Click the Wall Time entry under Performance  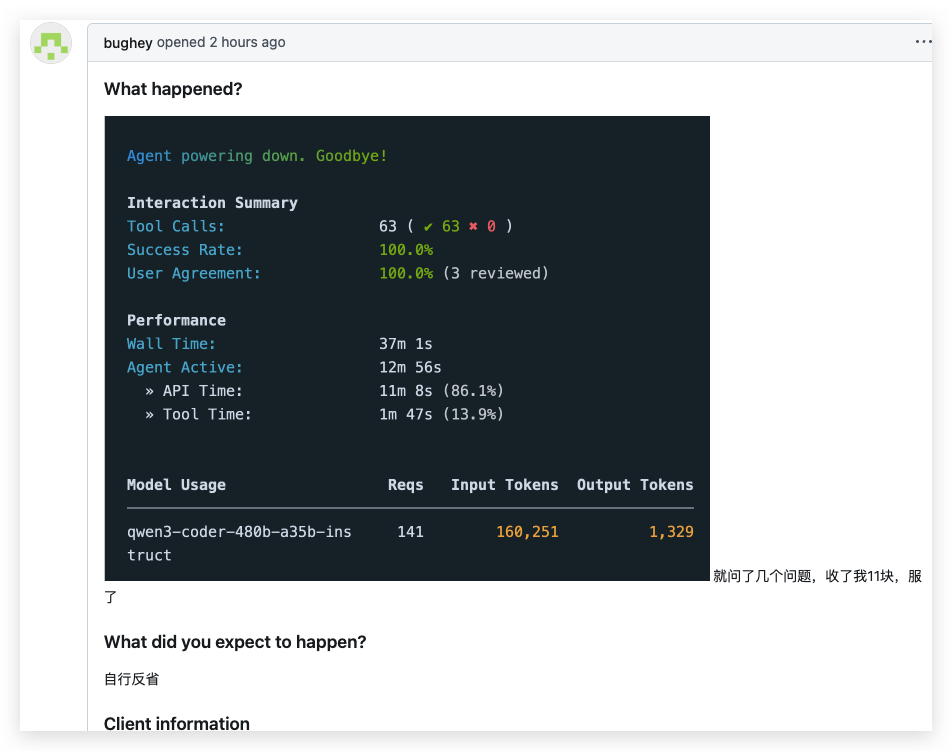click(x=171, y=343)
